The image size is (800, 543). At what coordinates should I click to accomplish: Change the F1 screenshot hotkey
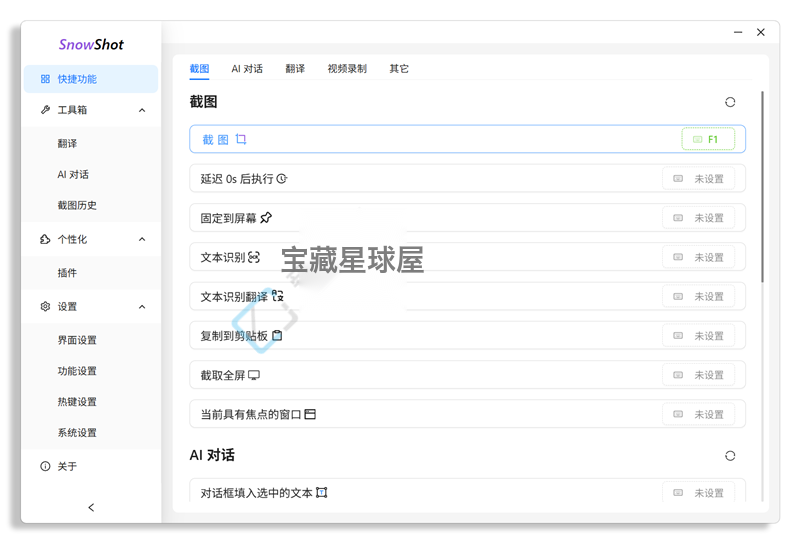pos(708,139)
